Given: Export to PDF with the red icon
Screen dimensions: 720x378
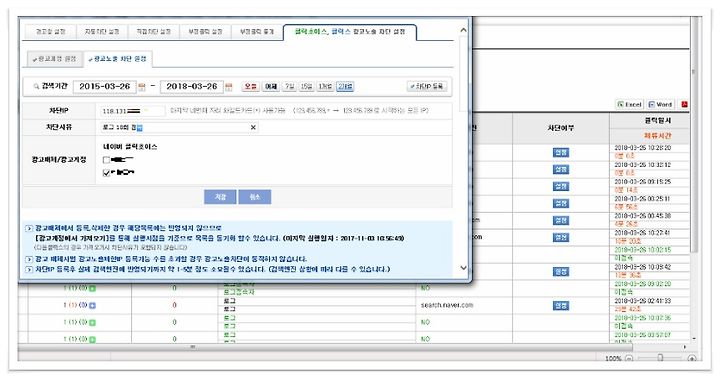Looking at the screenshot, I should [685, 104].
